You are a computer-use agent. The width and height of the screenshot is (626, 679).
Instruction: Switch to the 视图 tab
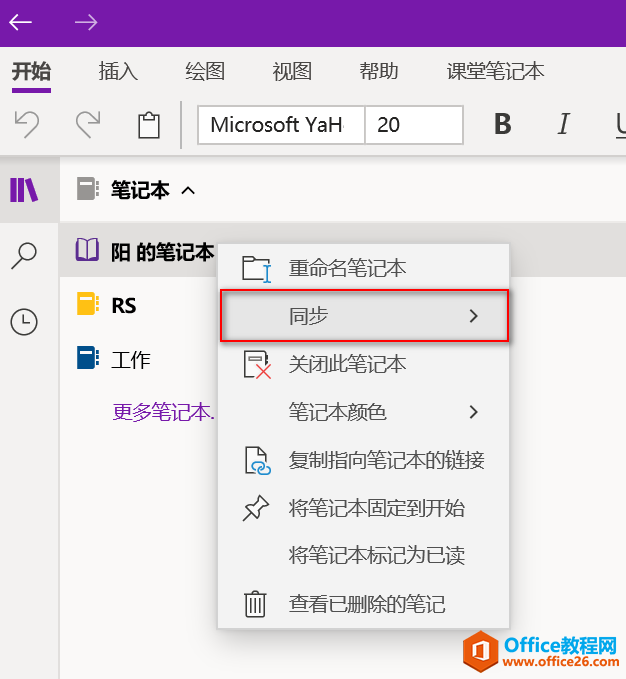tap(292, 71)
